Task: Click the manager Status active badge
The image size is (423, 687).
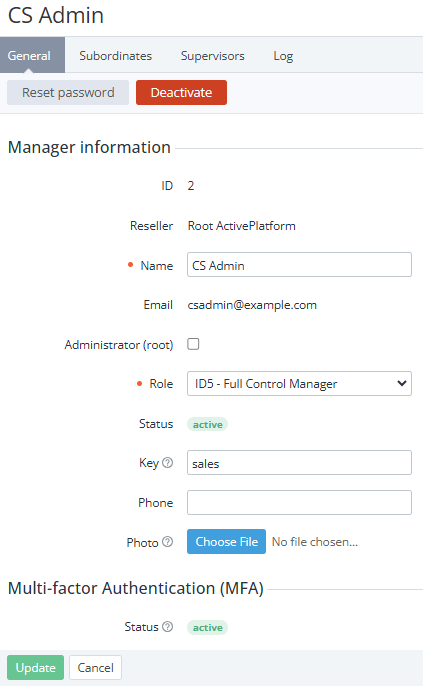Action: click(x=208, y=424)
